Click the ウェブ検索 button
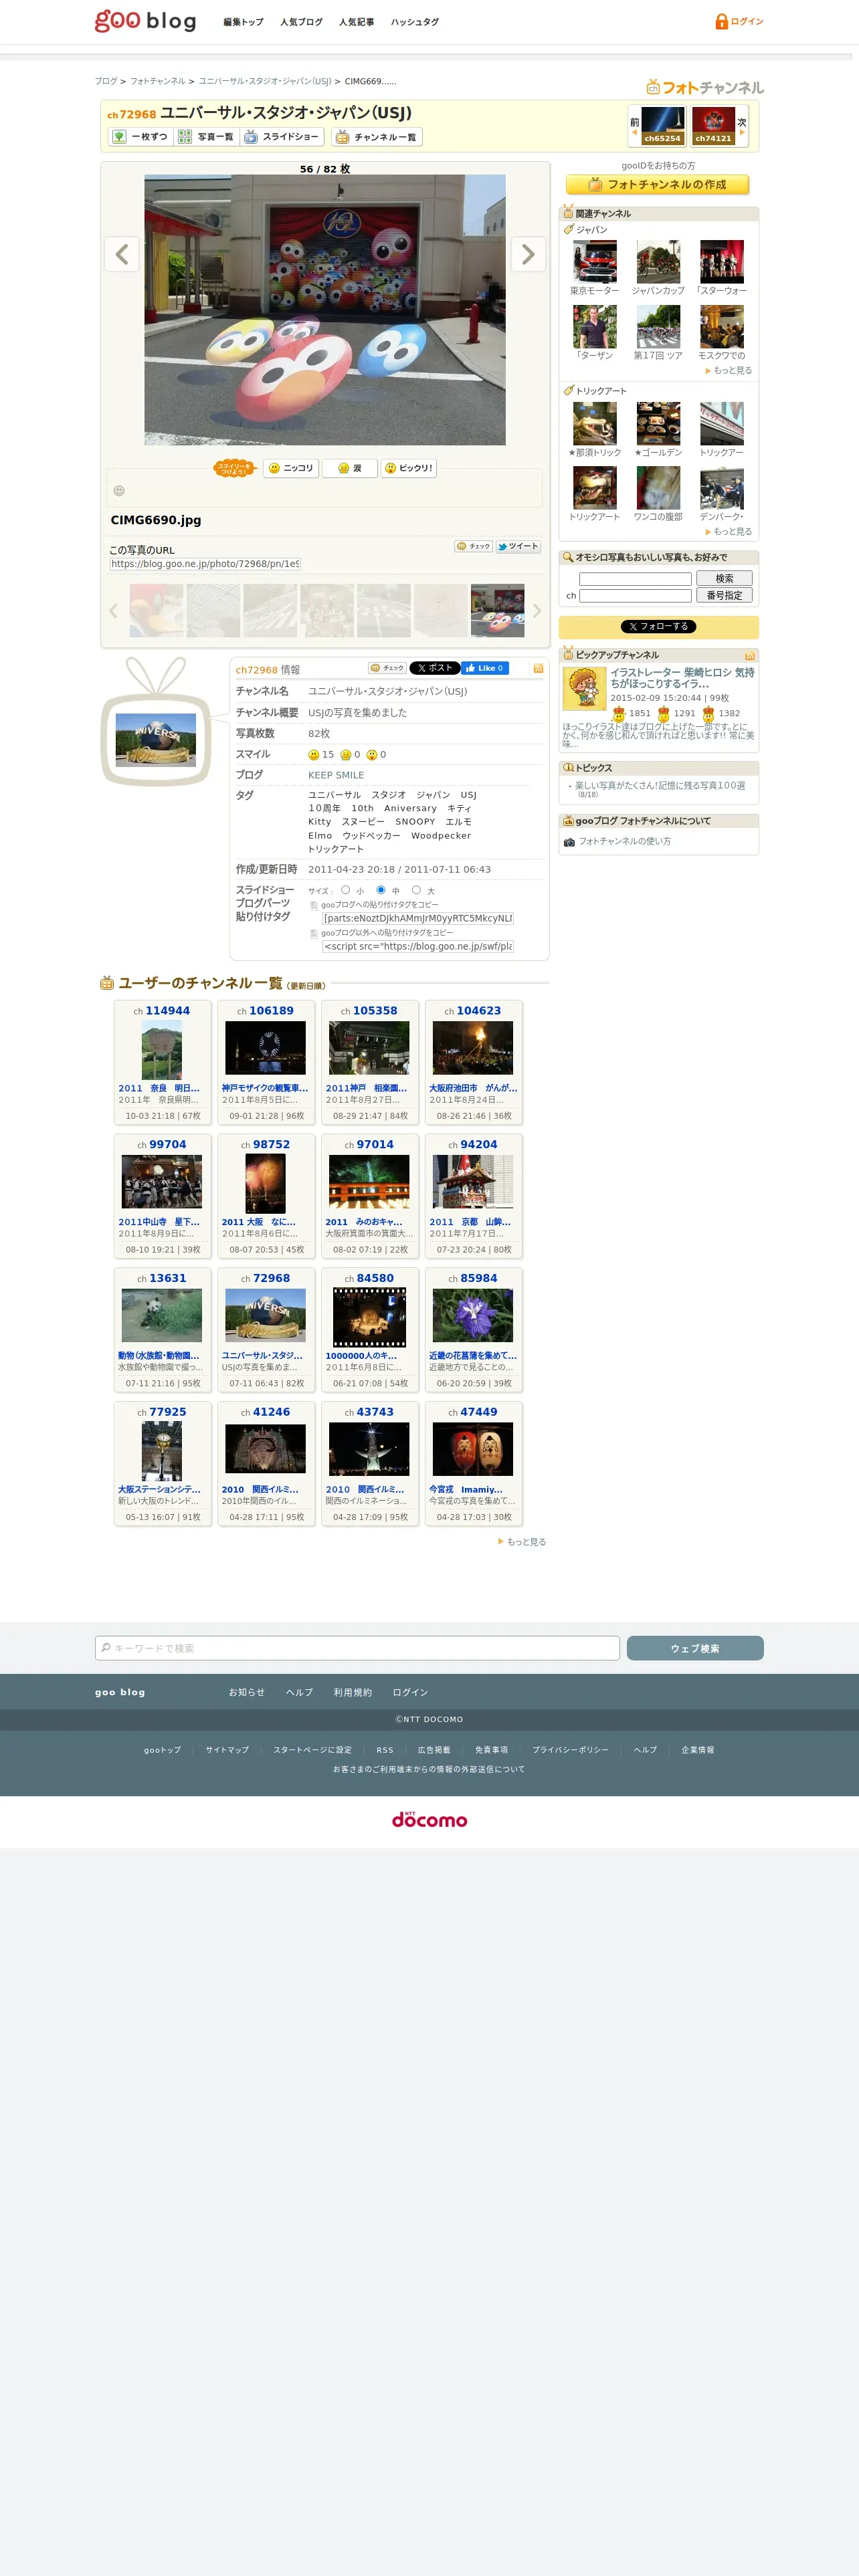 click(x=695, y=1648)
